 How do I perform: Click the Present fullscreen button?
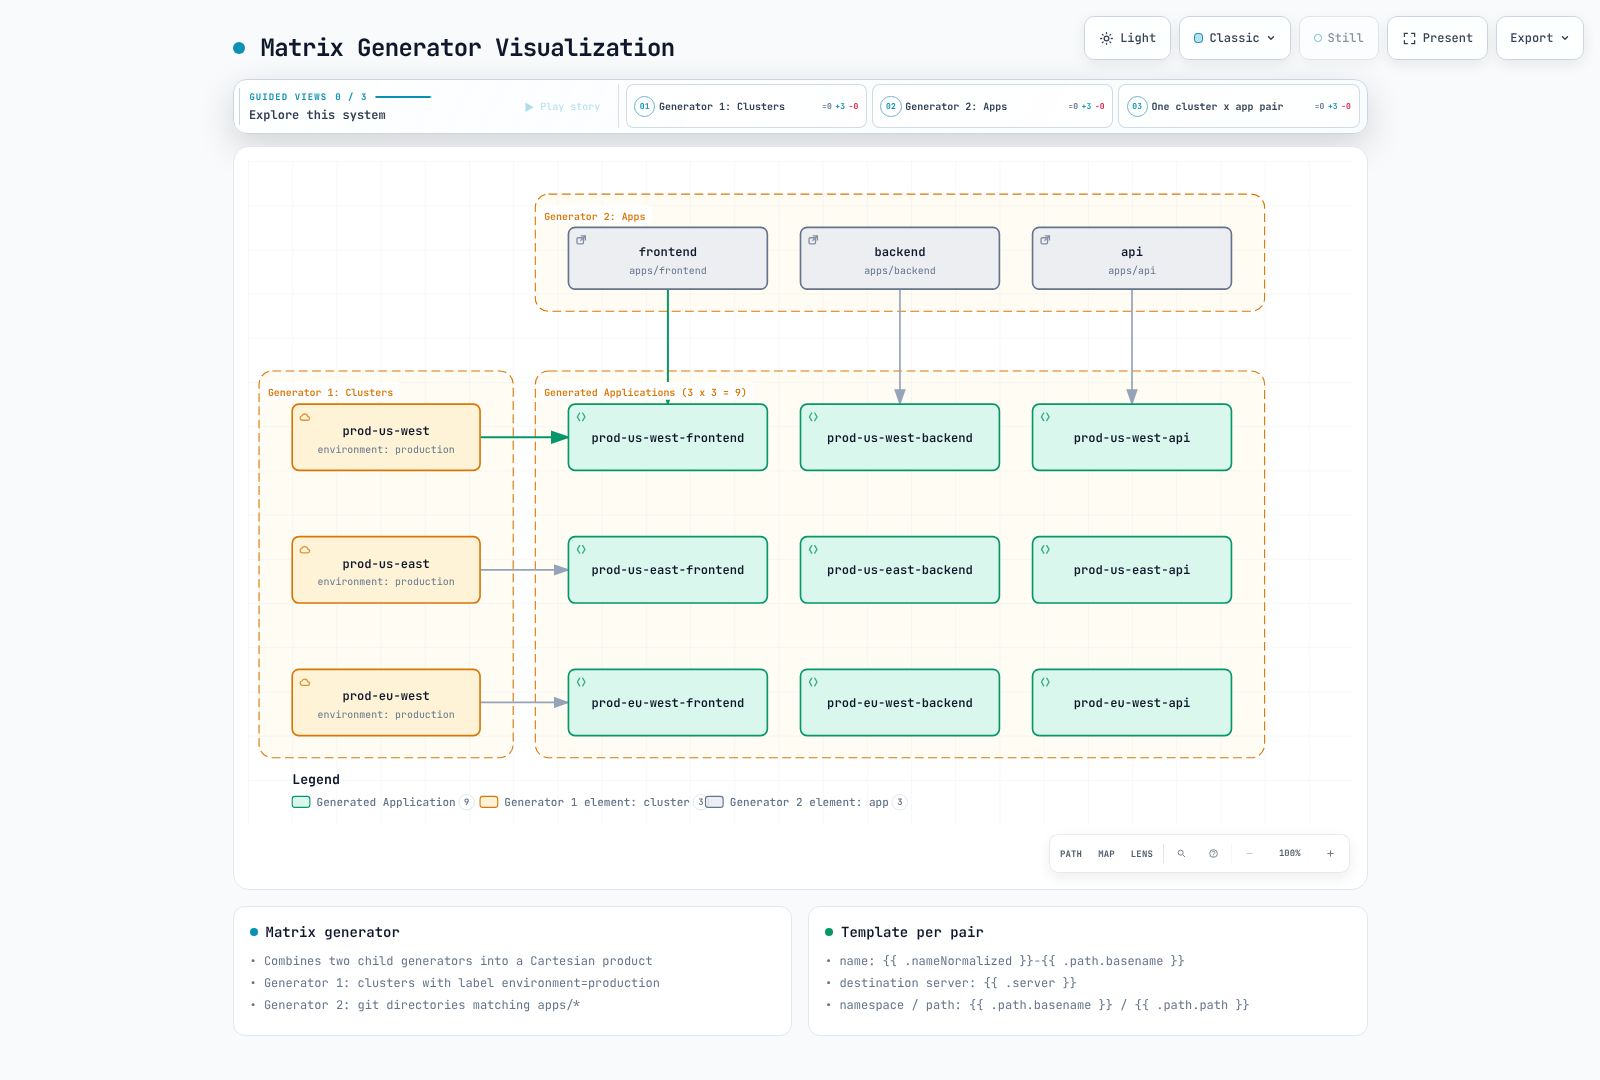(1437, 38)
